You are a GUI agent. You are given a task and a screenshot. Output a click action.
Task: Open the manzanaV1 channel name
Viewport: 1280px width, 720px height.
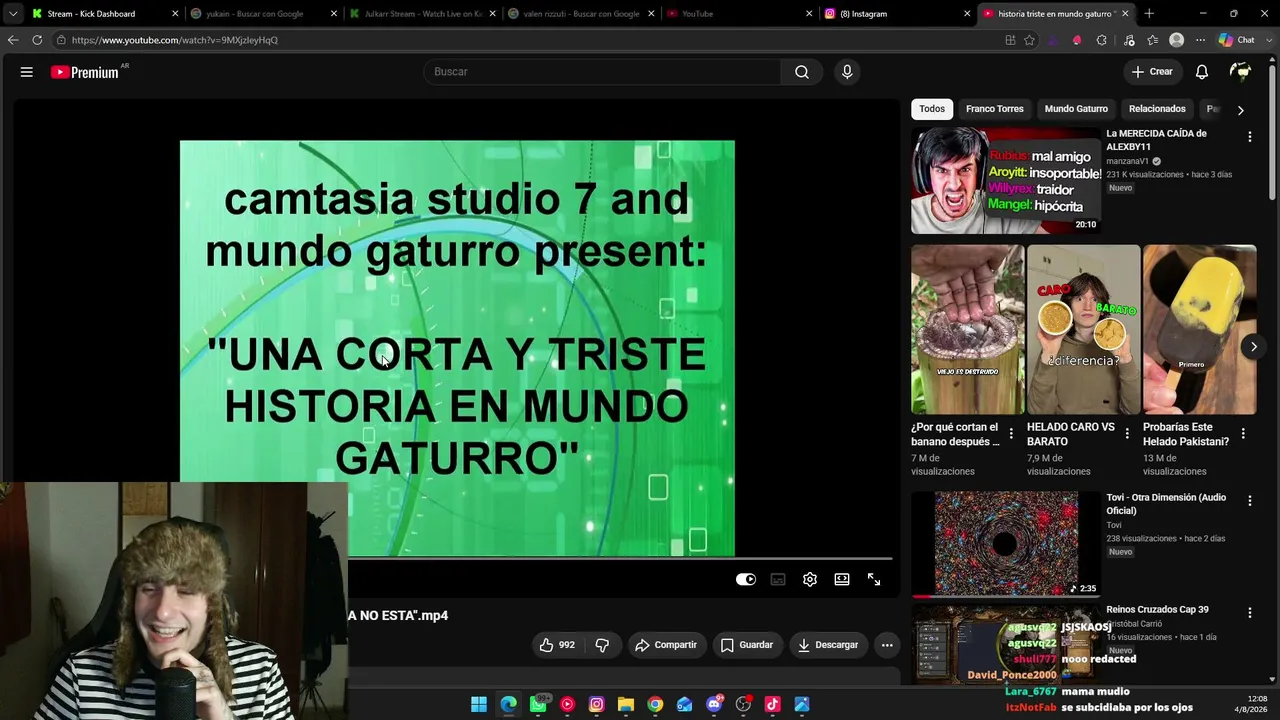(1127, 161)
